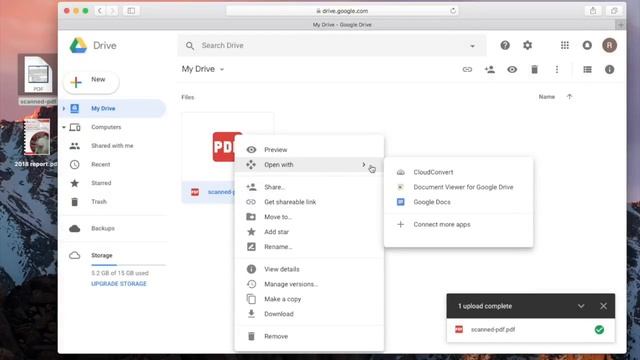Open the Google account avatar

609,45
